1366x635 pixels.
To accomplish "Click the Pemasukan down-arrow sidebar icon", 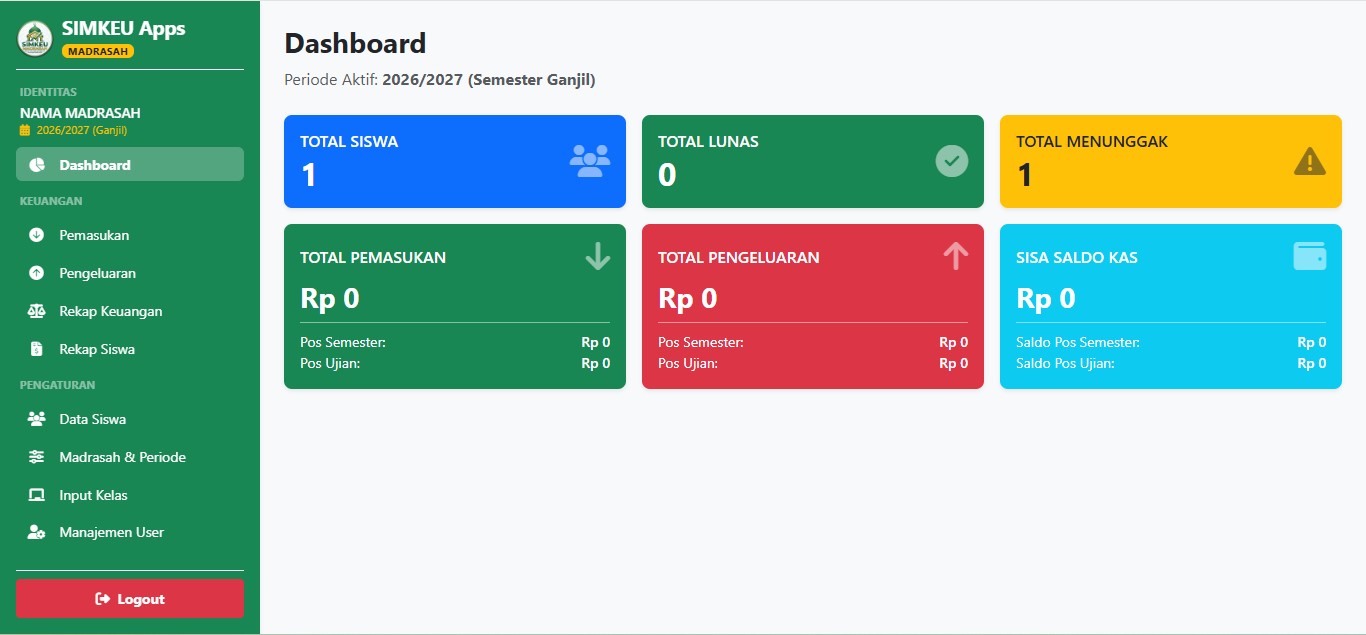I will pos(37,235).
